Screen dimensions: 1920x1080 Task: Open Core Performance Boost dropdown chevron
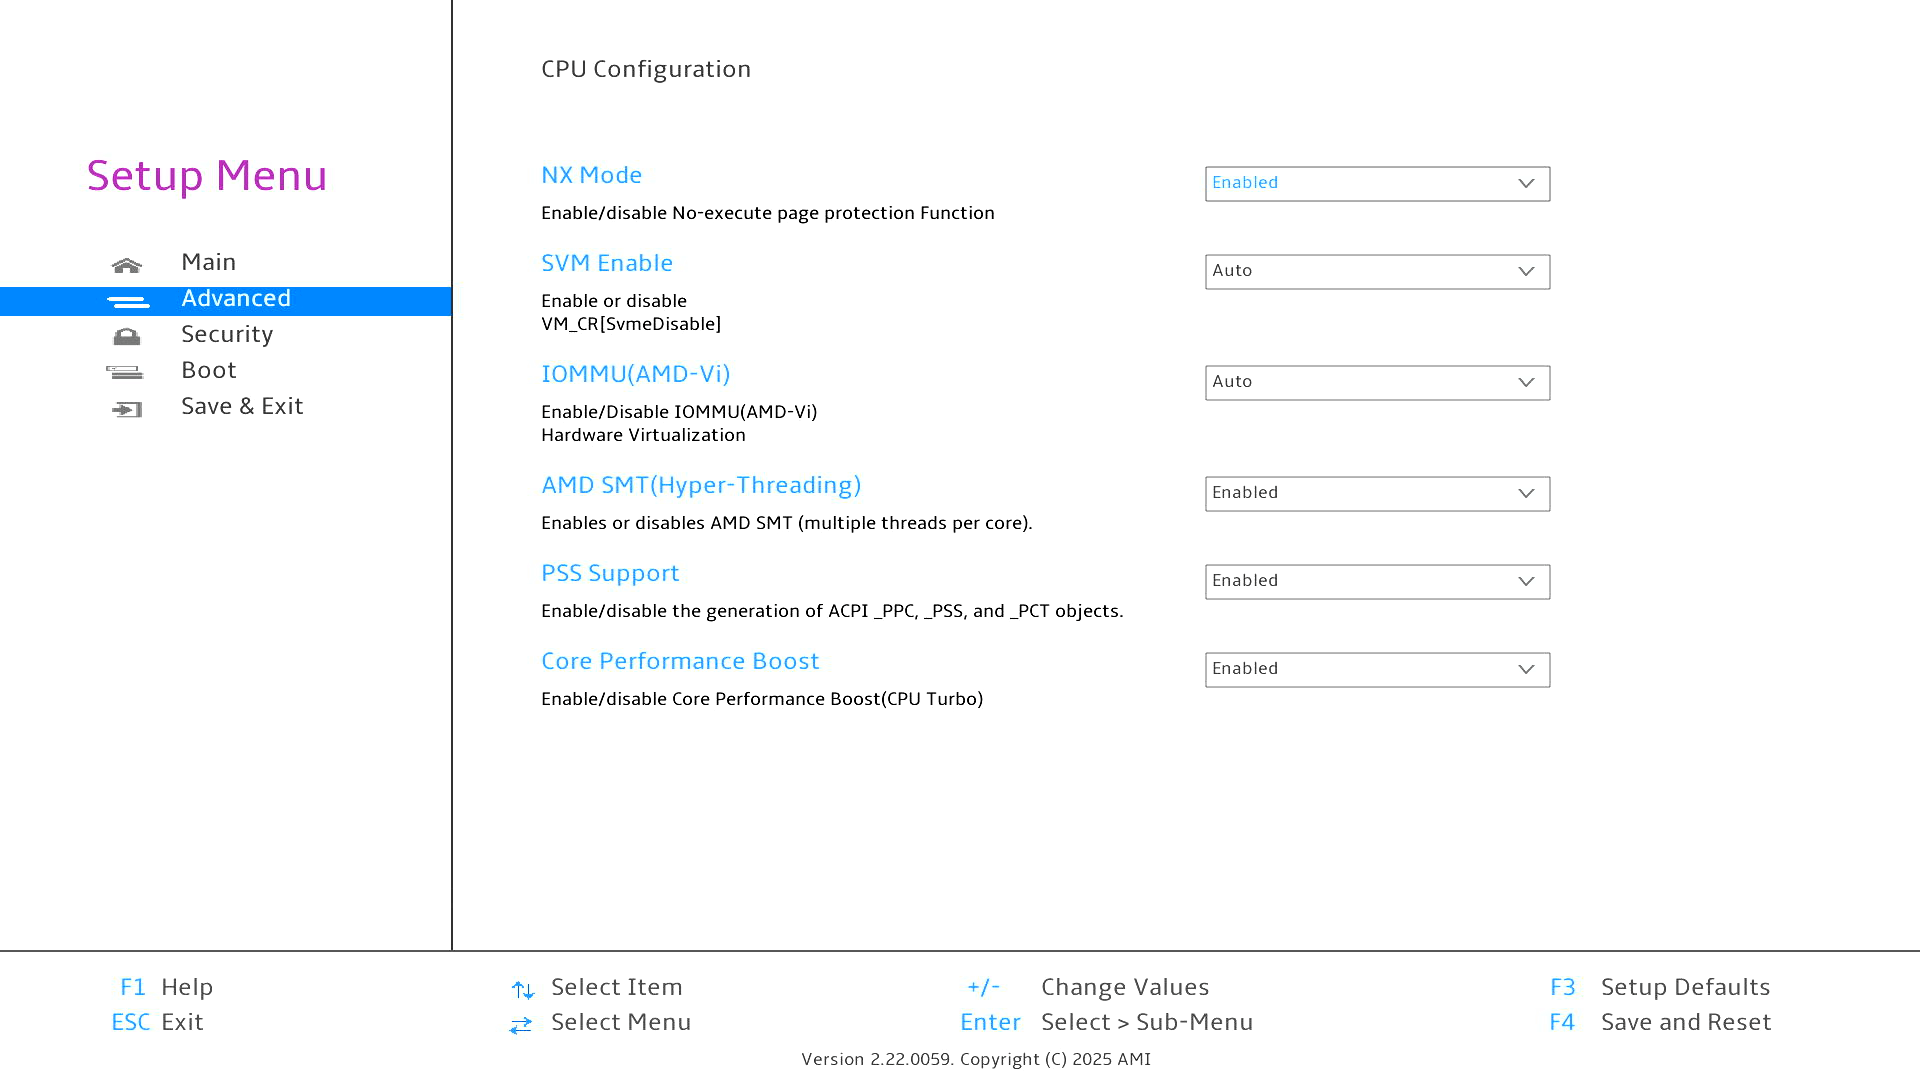click(1525, 670)
